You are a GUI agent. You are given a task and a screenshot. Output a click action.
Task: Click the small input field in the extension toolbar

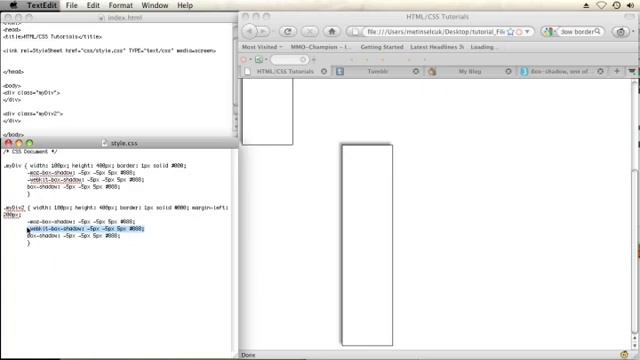(289, 60)
